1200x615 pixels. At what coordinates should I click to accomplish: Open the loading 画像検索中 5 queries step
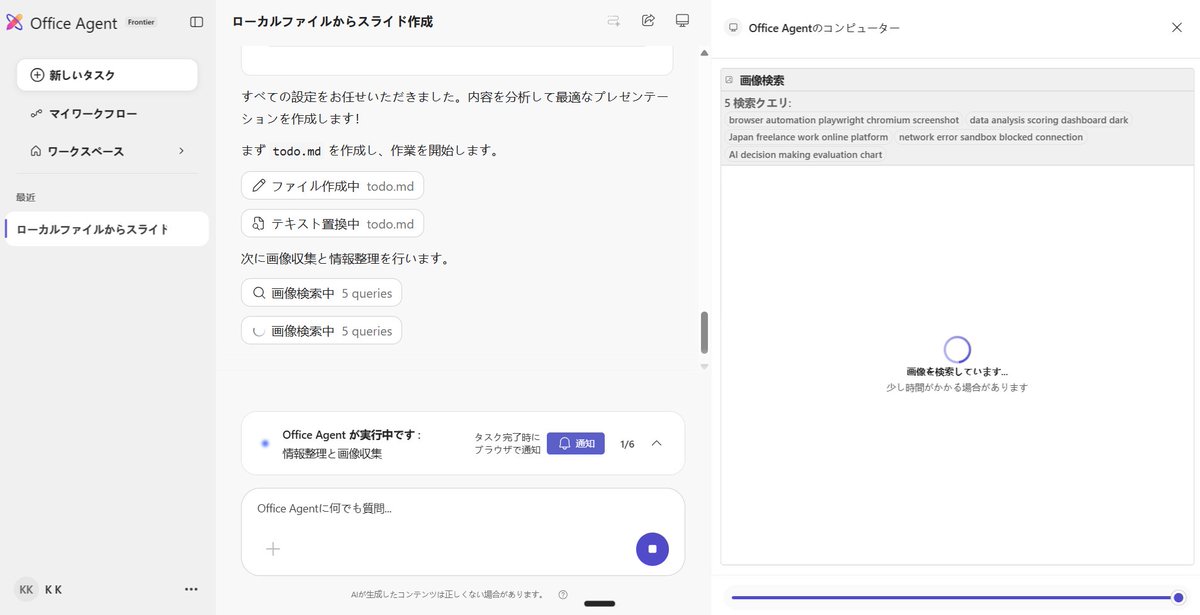coord(321,330)
